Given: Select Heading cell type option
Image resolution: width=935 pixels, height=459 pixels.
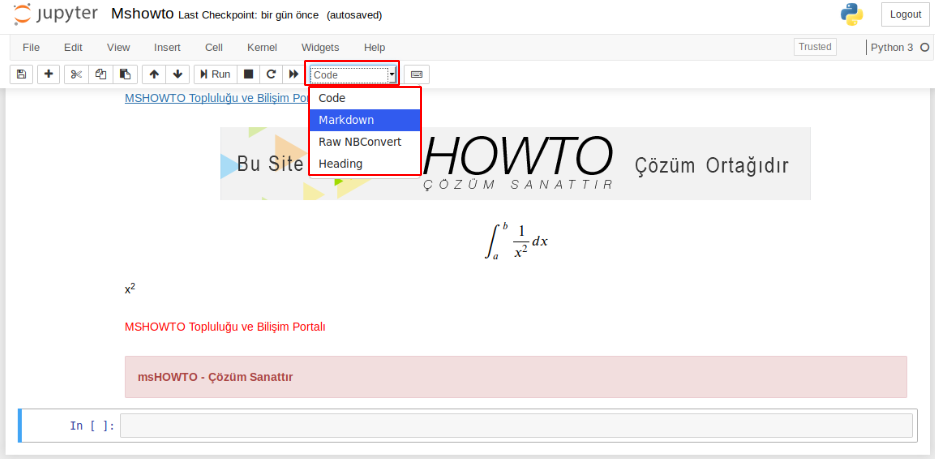Looking at the screenshot, I should click(365, 163).
